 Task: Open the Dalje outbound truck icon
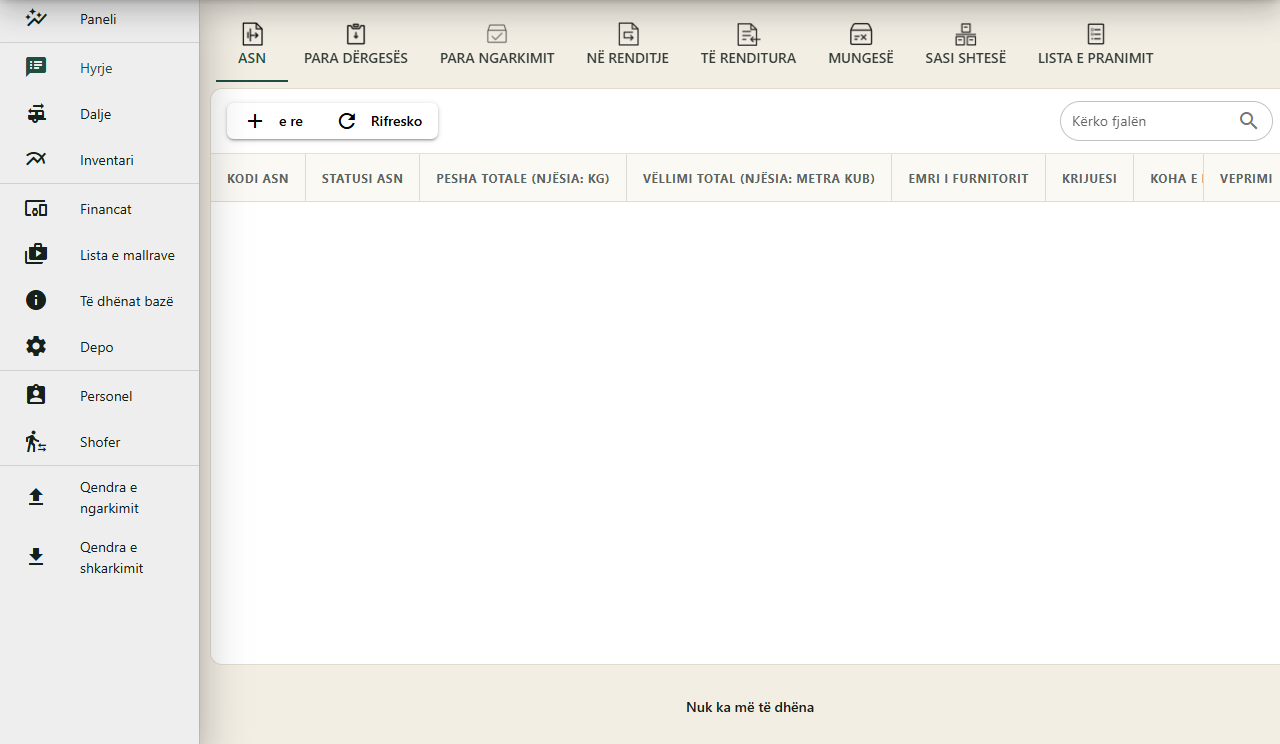click(x=36, y=114)
